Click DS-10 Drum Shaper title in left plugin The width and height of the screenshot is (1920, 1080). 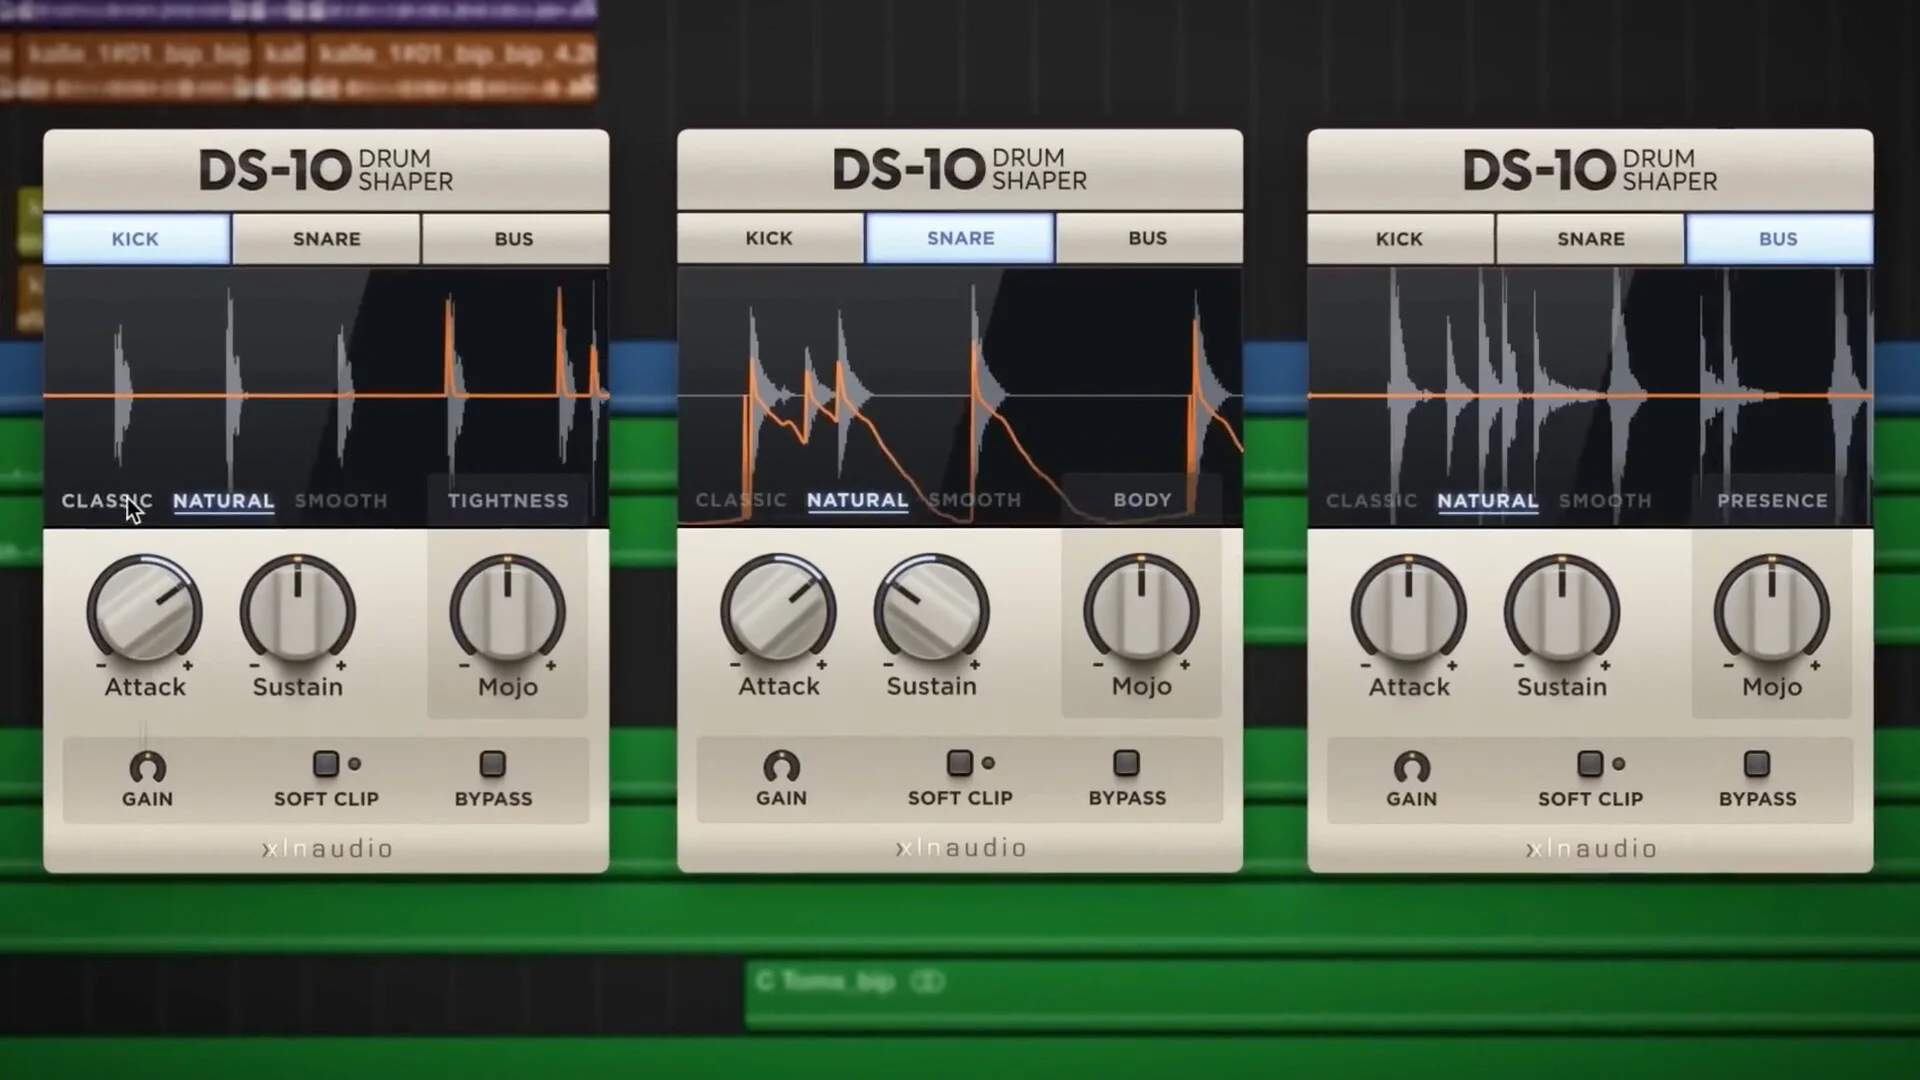[x=326, y=170]
